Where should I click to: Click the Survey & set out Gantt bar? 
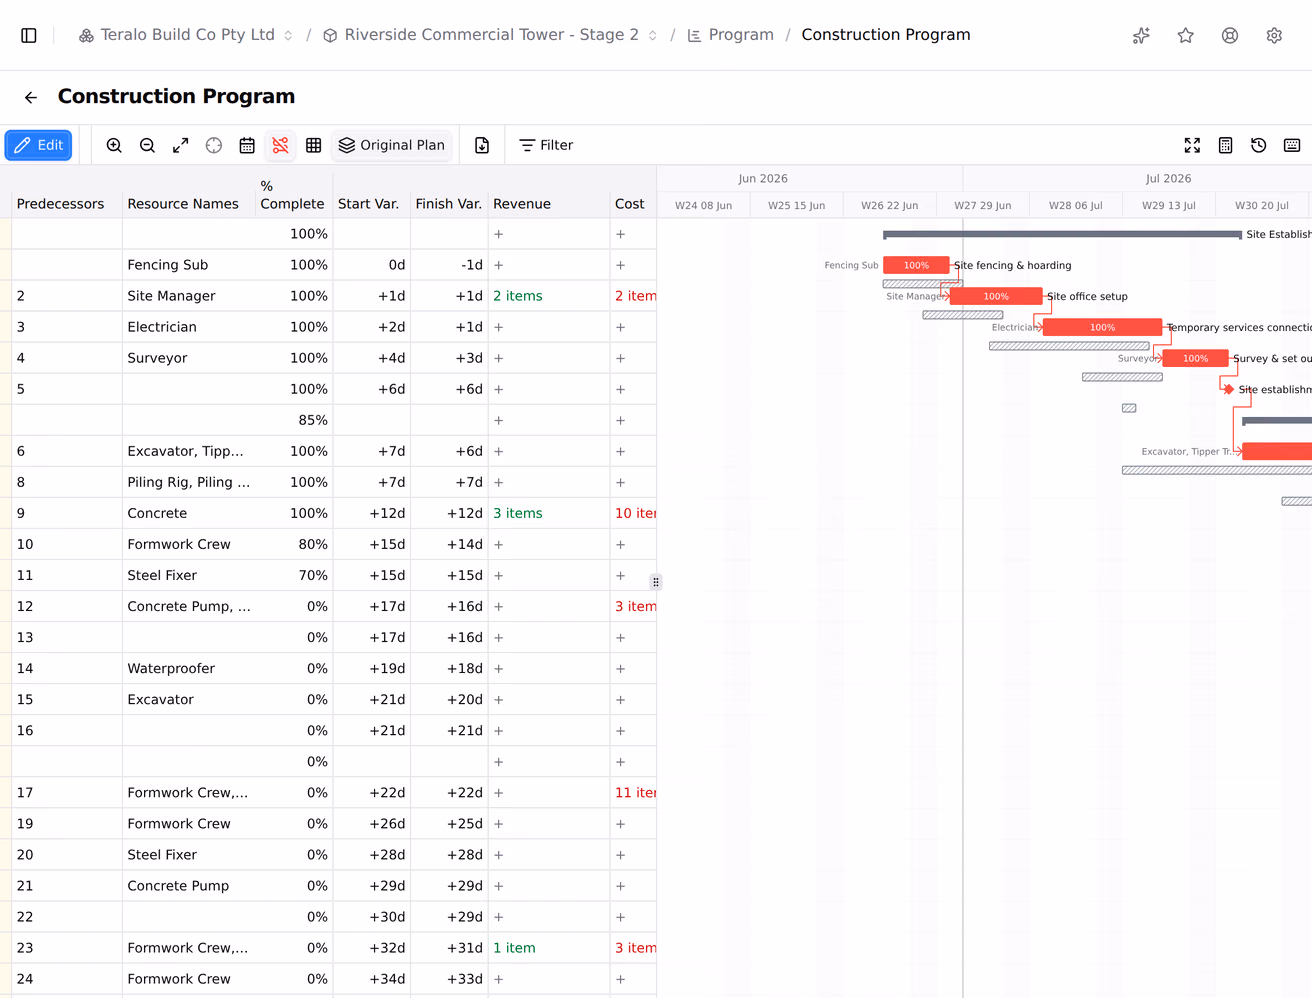(1195, 358)
